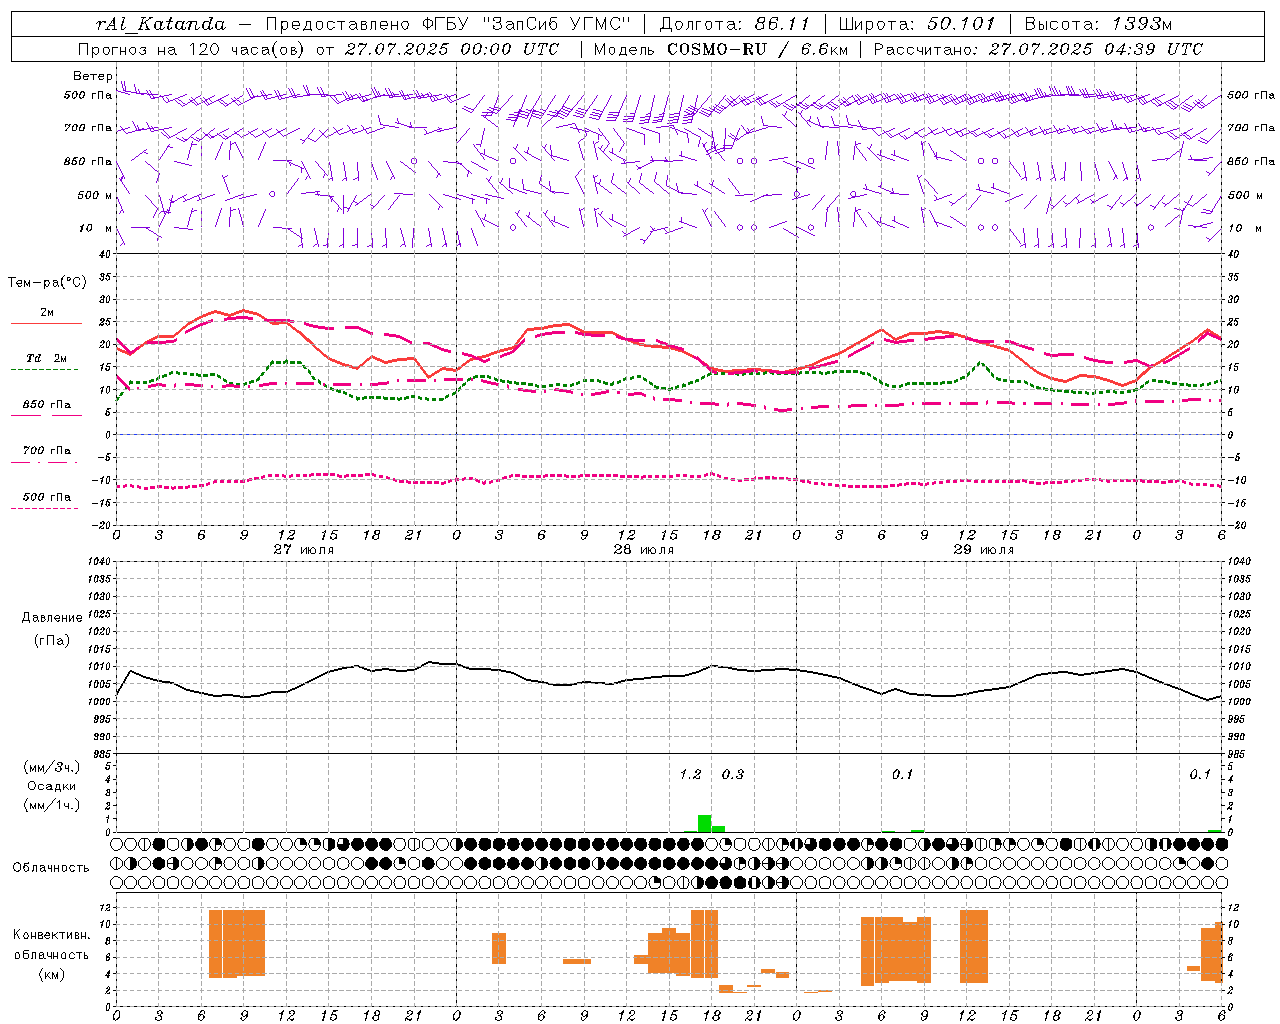Click the Рассчитано: 27.07.2025 04:39 UTC text

1038,49
